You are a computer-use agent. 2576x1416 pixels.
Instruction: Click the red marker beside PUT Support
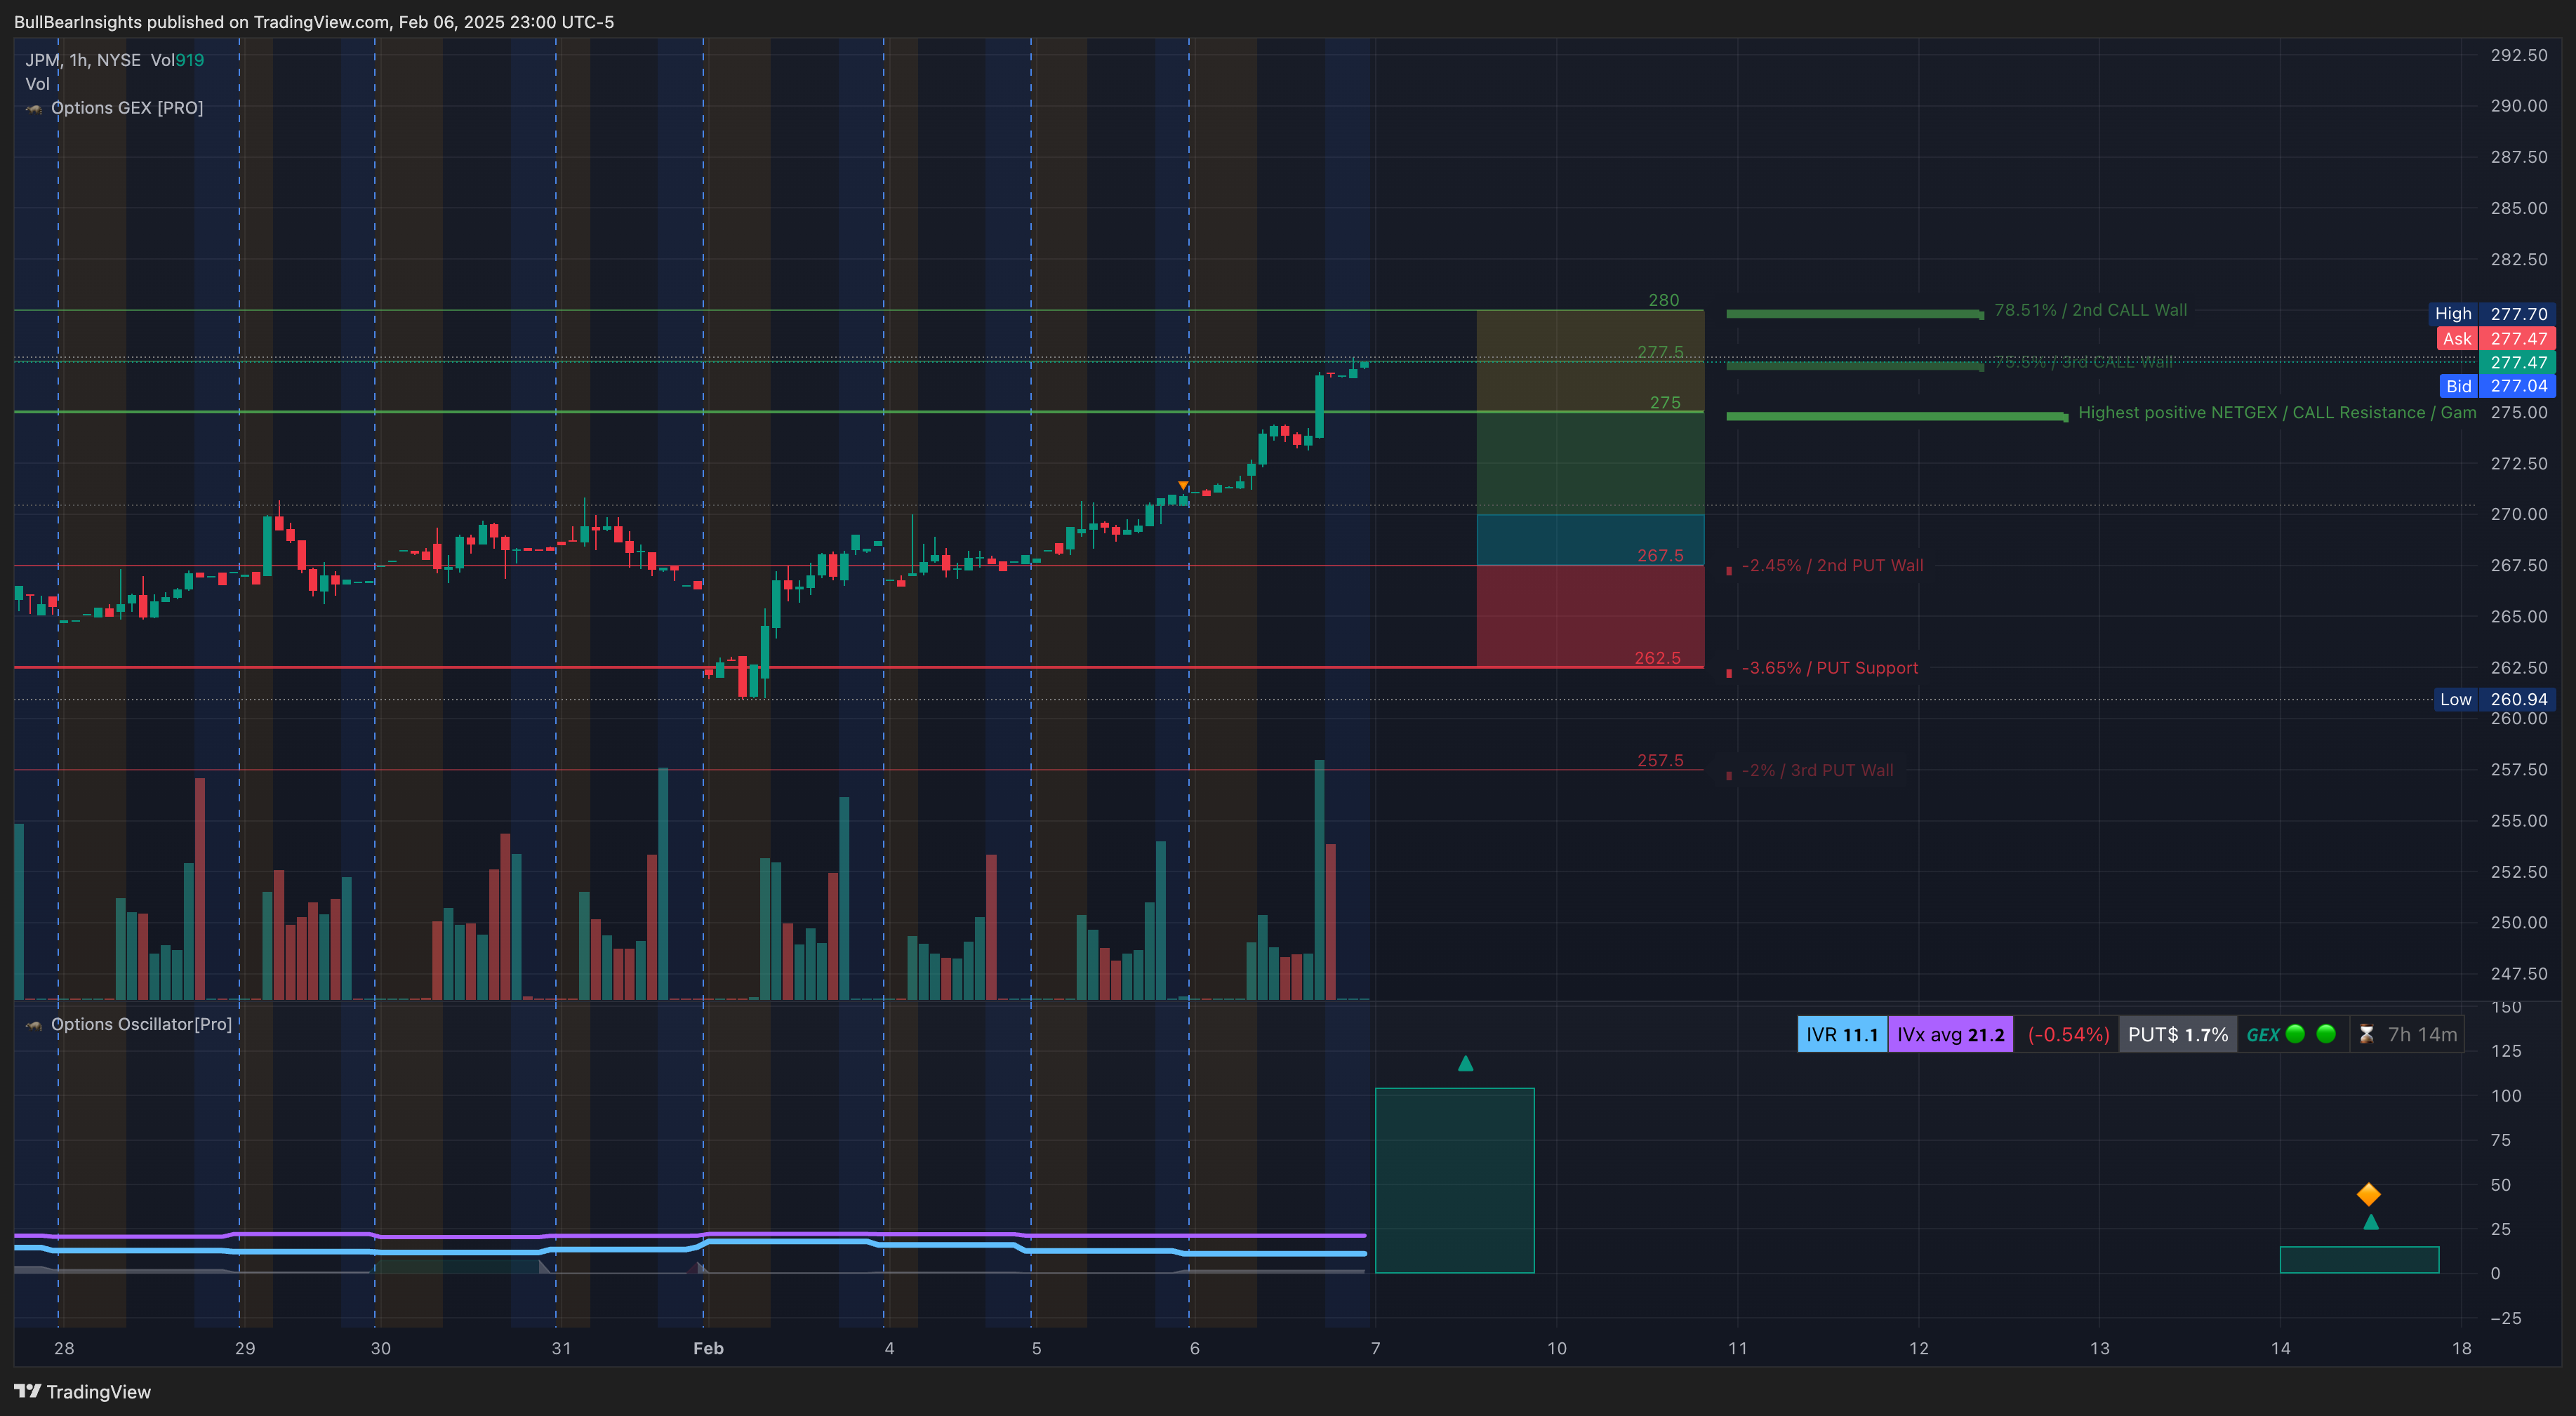[x=1729, y=673]
